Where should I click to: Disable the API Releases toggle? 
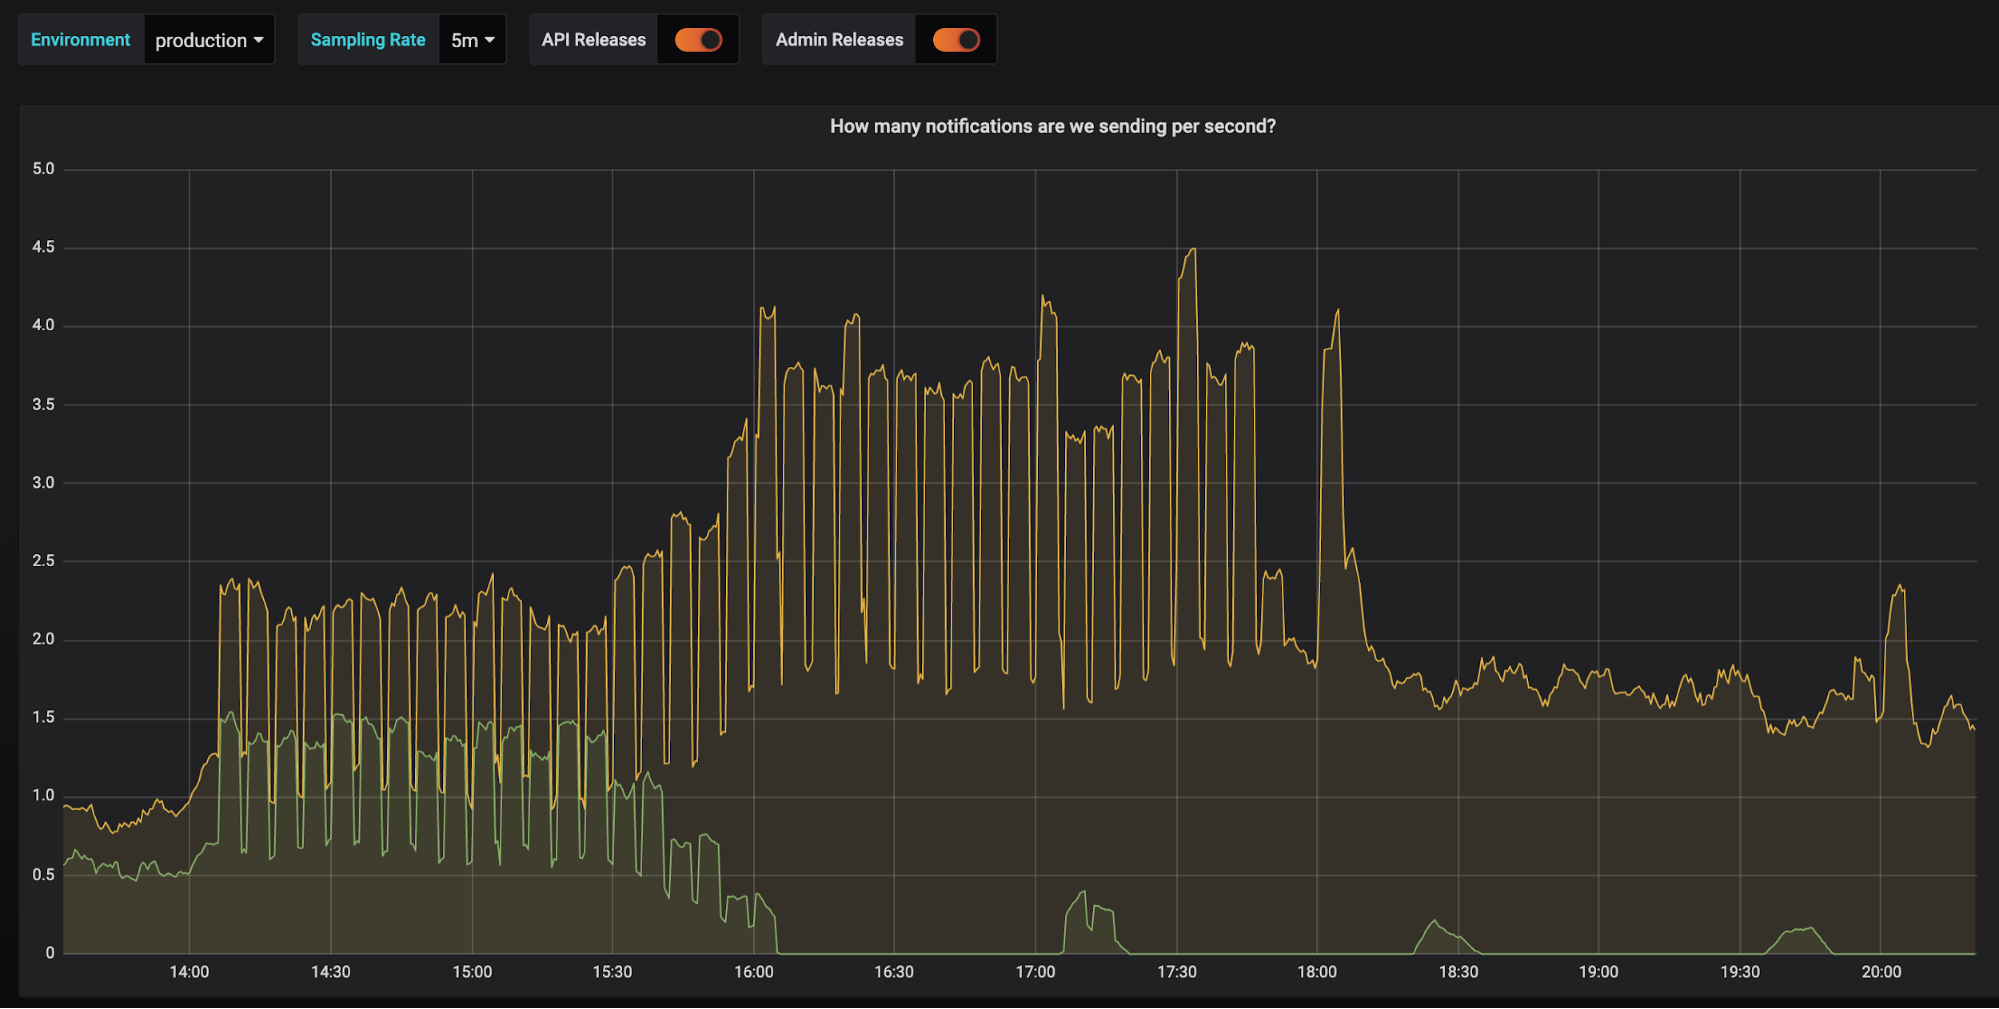[698, 40]
